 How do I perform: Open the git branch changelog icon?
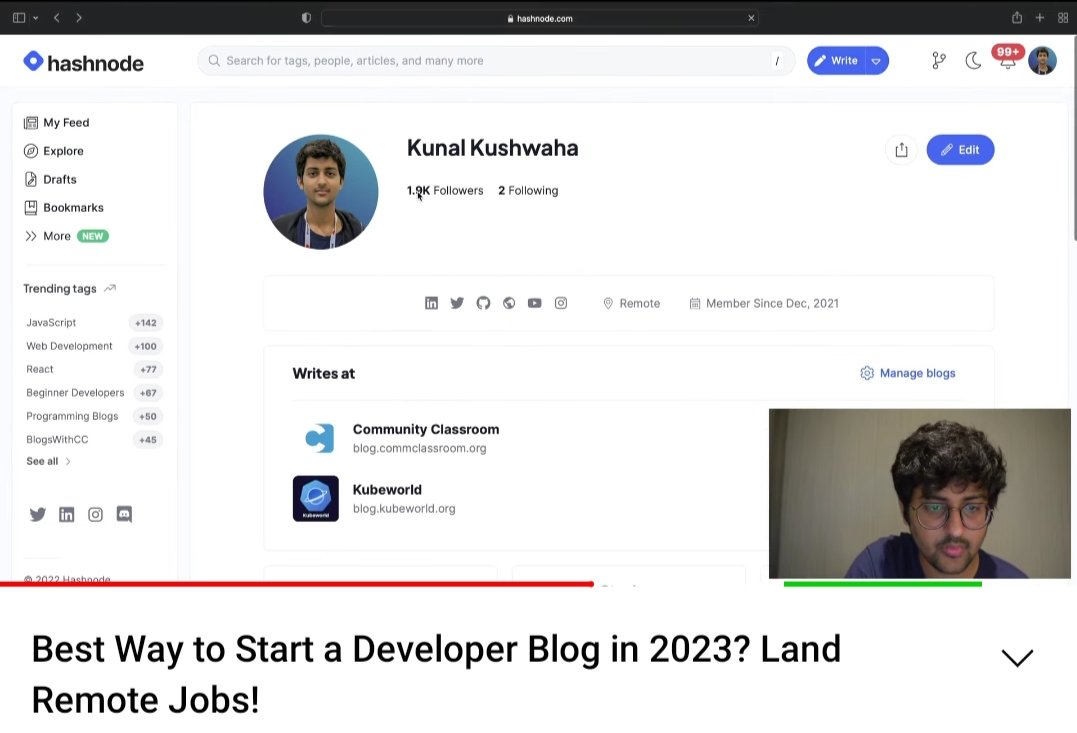tap(939, 60)
